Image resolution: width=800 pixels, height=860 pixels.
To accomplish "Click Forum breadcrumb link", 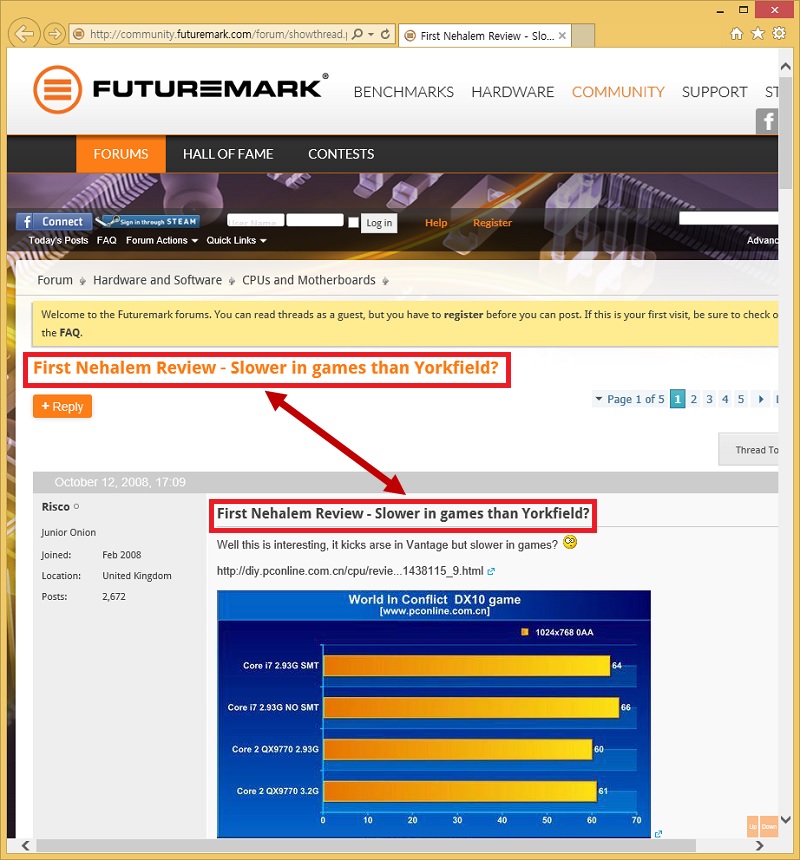I will 55,280.
